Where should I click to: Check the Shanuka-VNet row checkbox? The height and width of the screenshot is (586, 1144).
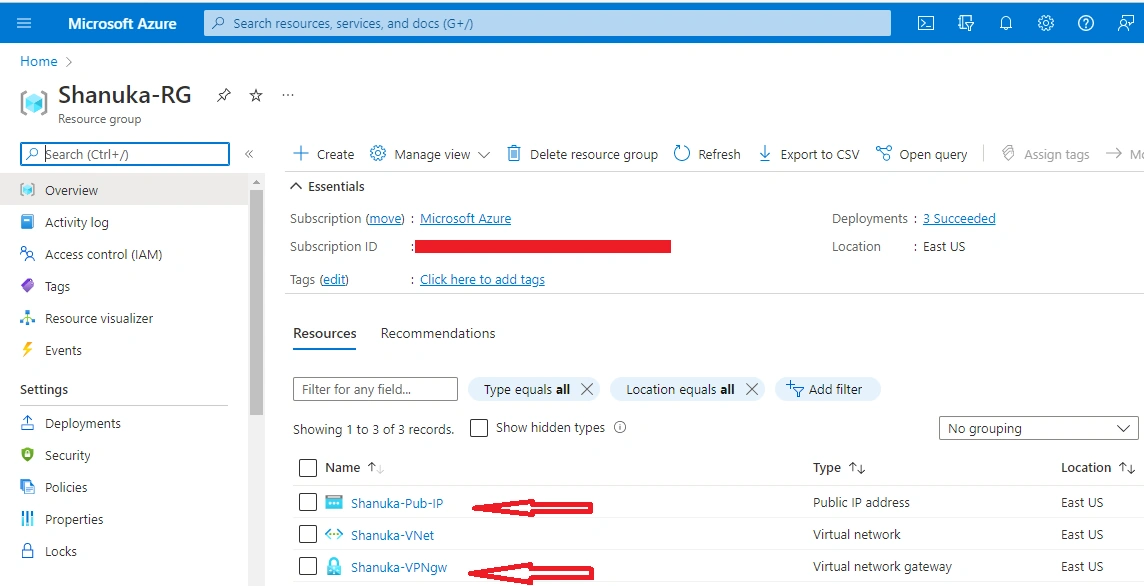point(308,534)
